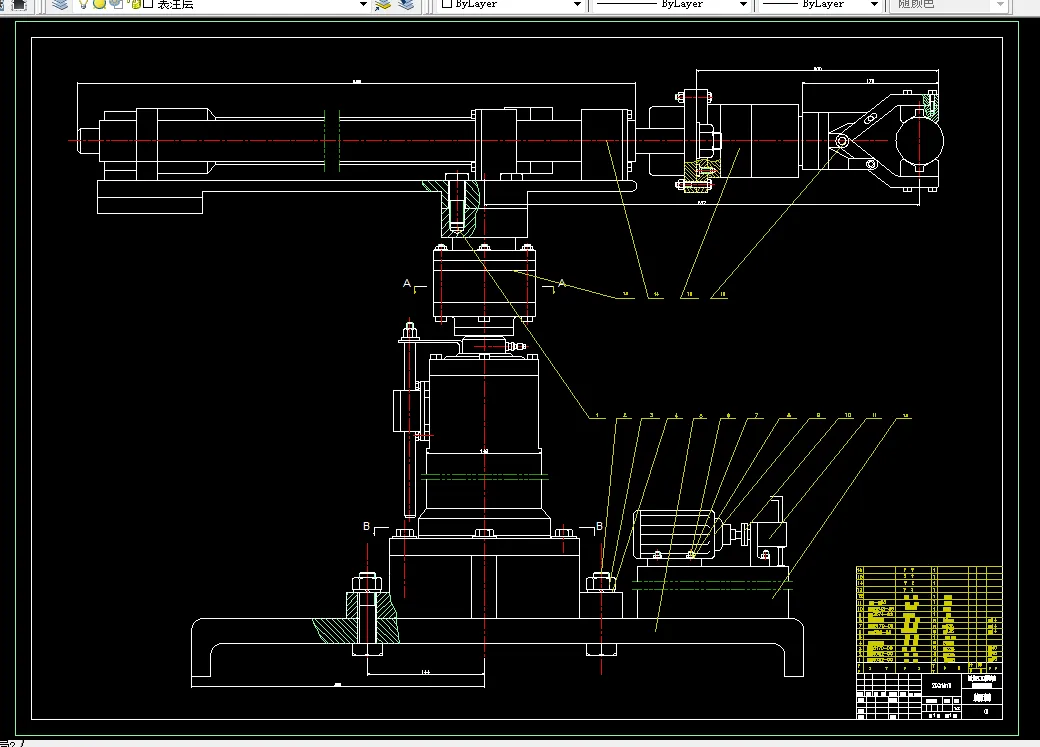The width and height of the screenshot is (1040, 747).
Task: Click the layer color square beside 表注层
Action: [148, 5]
